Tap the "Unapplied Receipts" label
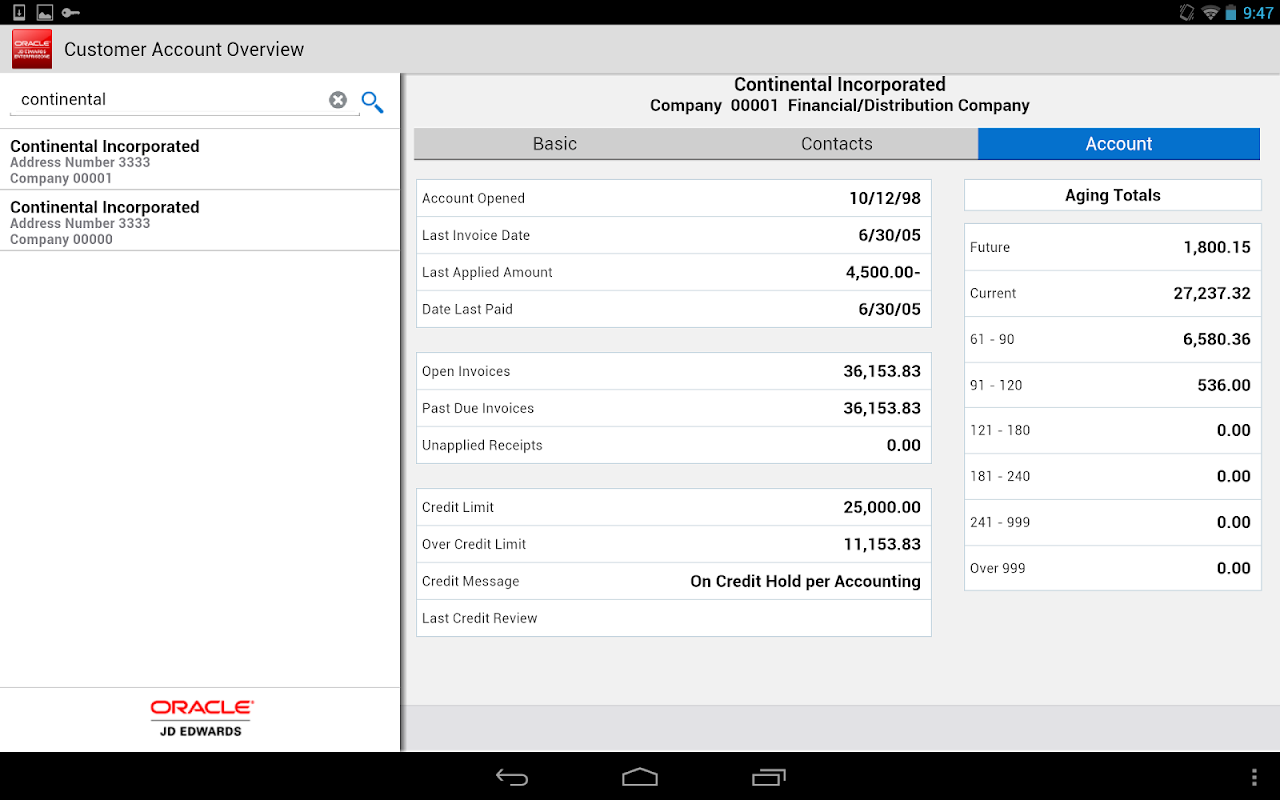 [482, 445]
